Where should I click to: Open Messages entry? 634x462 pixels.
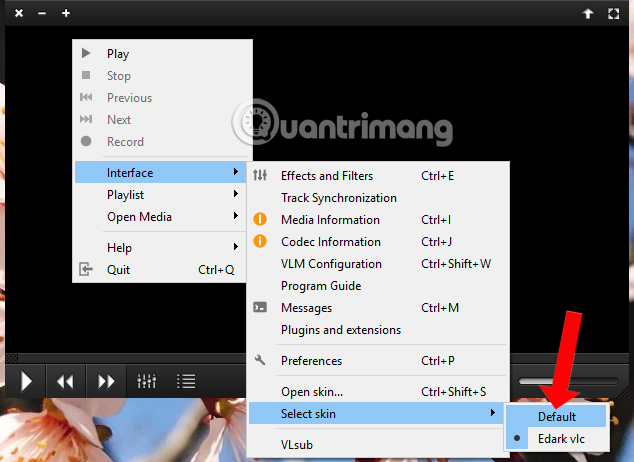tap(378, 308)
